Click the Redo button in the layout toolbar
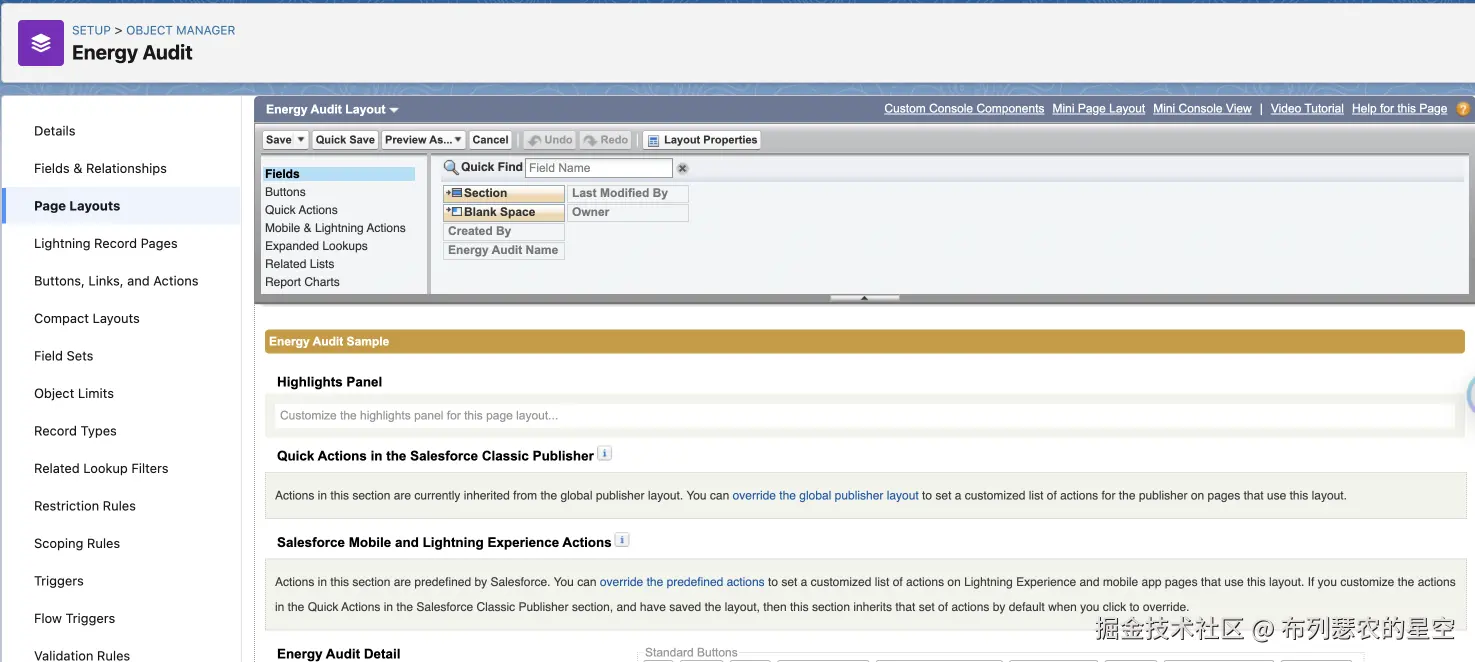The height and width of the screenshot is (662, 1475). point(606,140)
